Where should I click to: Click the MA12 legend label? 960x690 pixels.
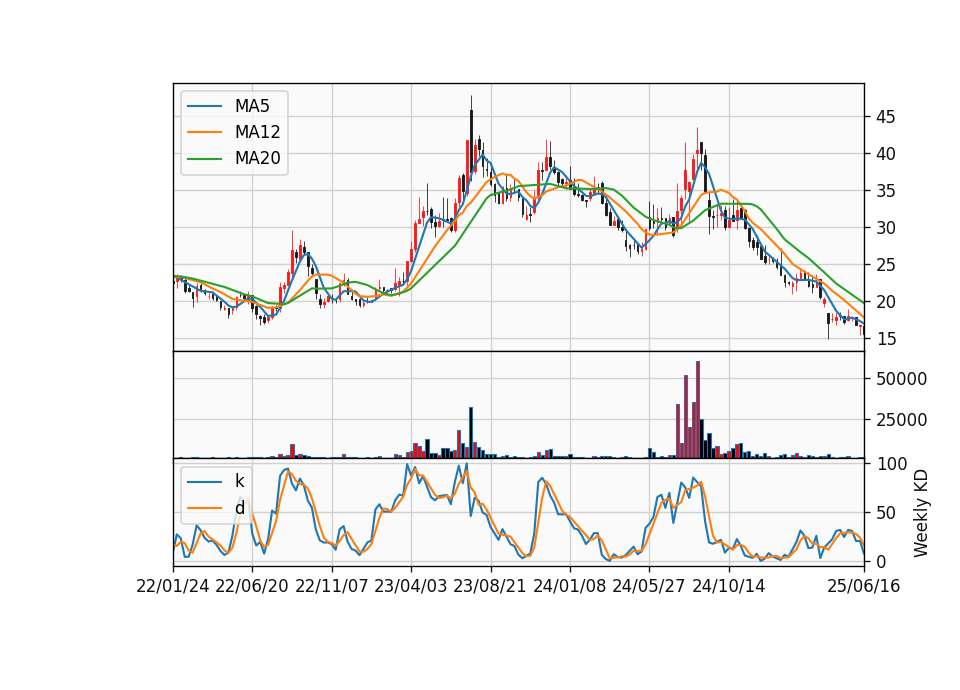257,132
